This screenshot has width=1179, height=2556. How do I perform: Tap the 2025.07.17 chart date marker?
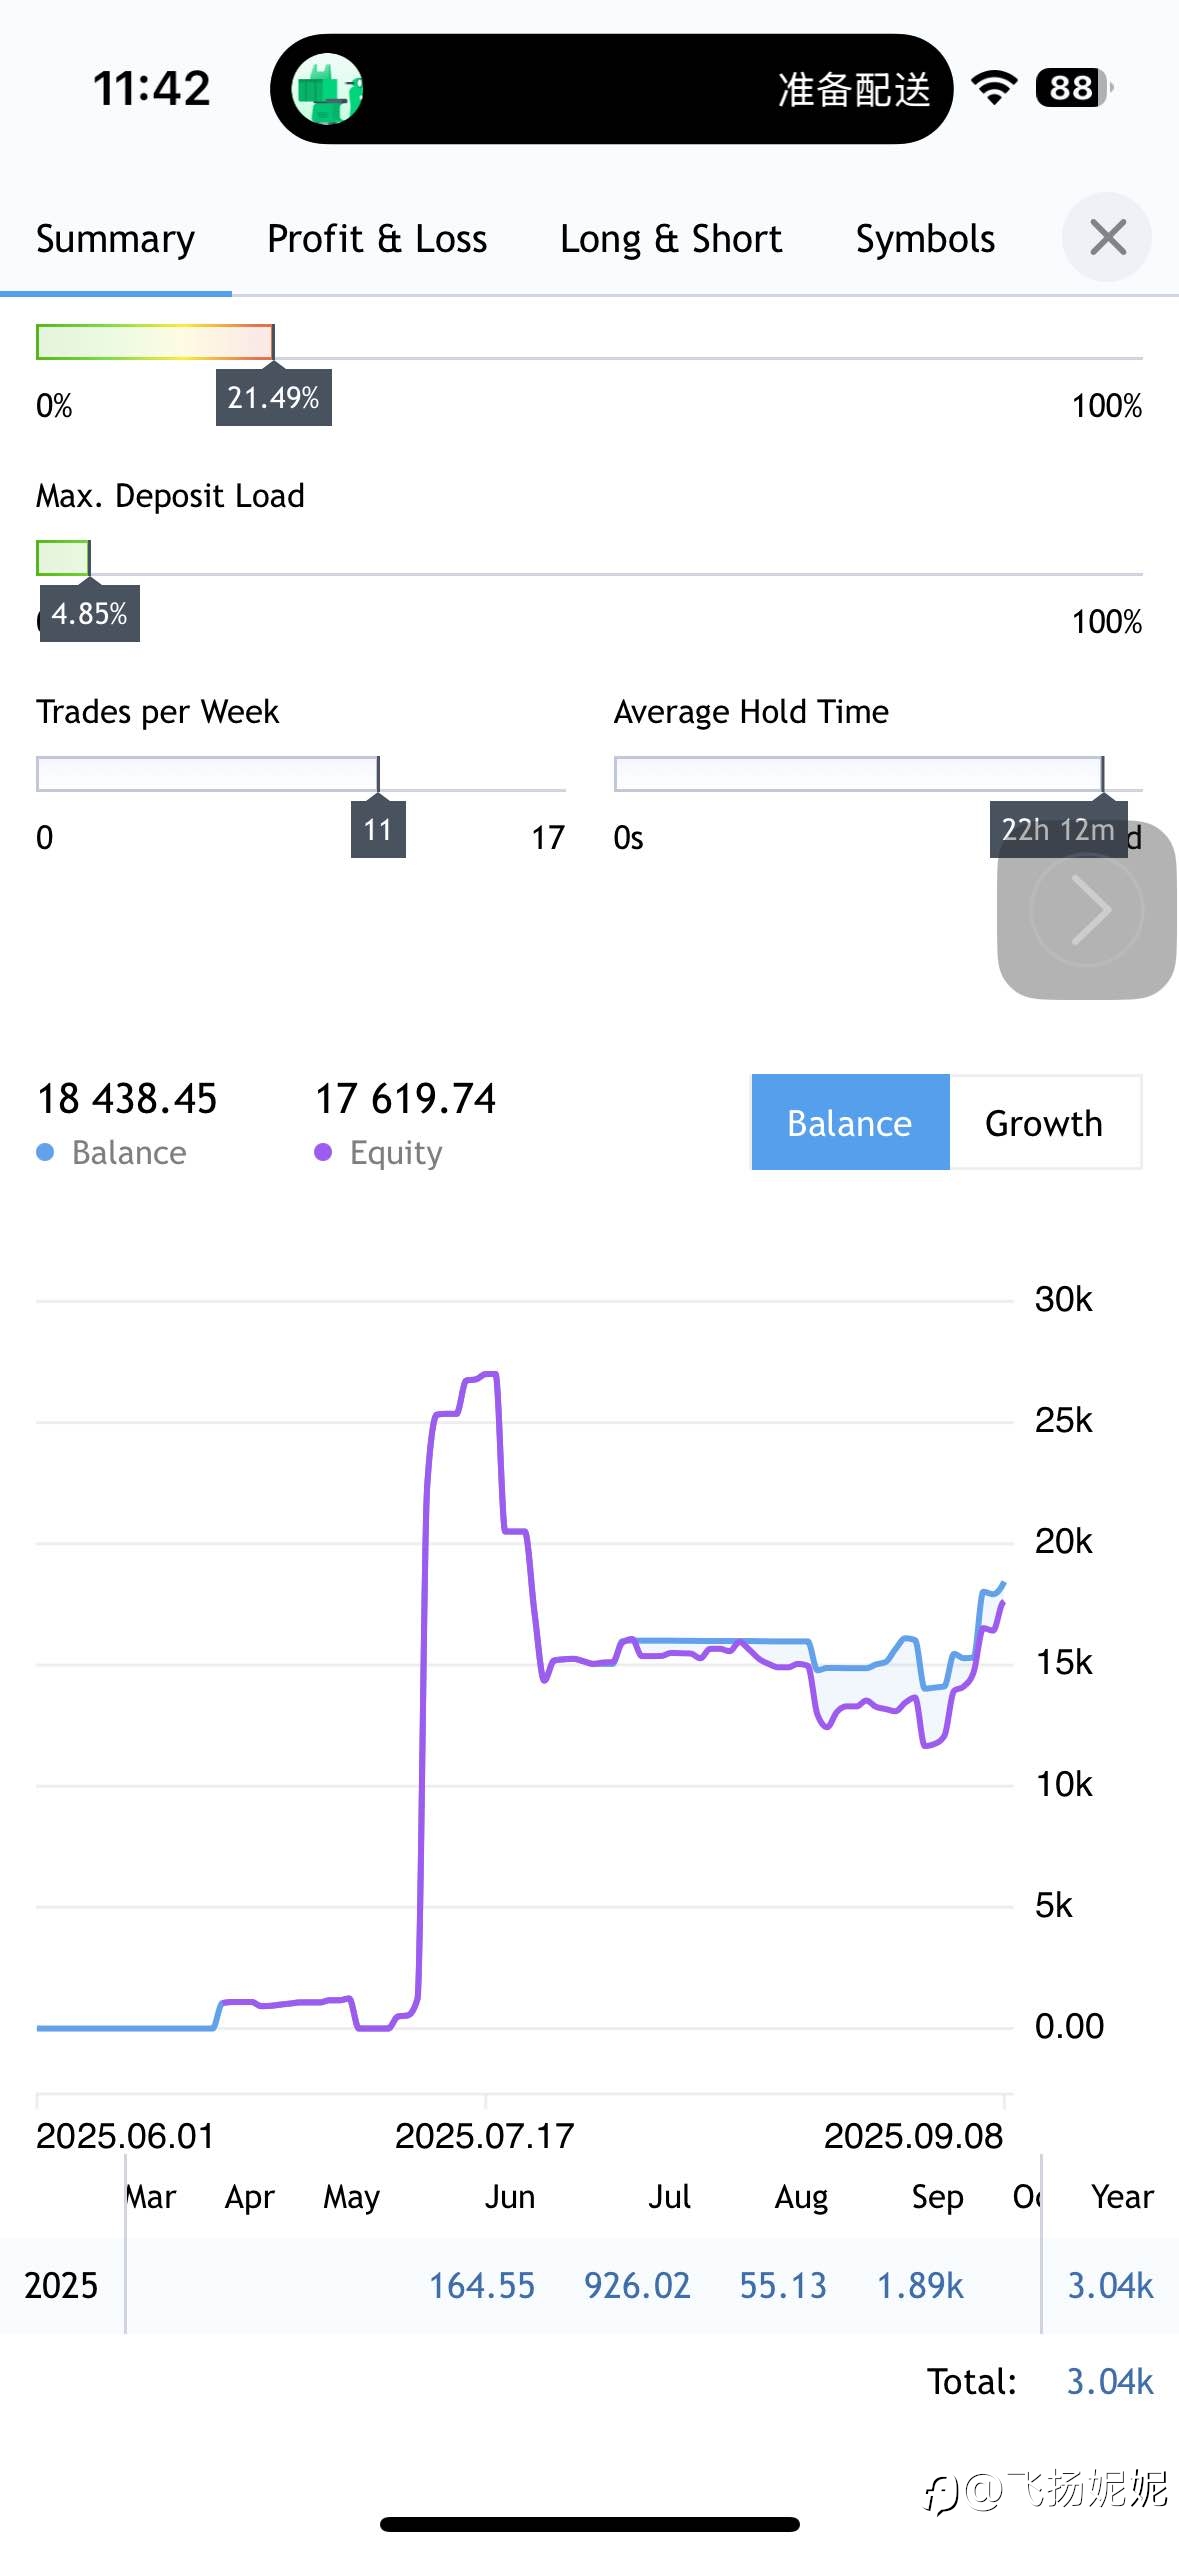coord(485,2135)
